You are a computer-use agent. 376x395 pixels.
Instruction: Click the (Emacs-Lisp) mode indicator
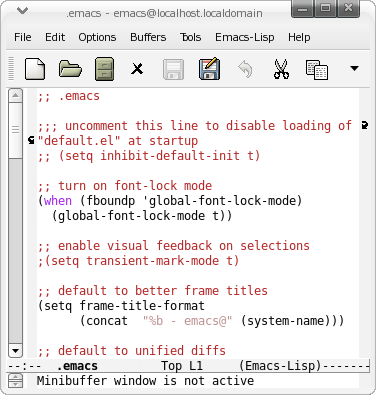click(280, 366)
